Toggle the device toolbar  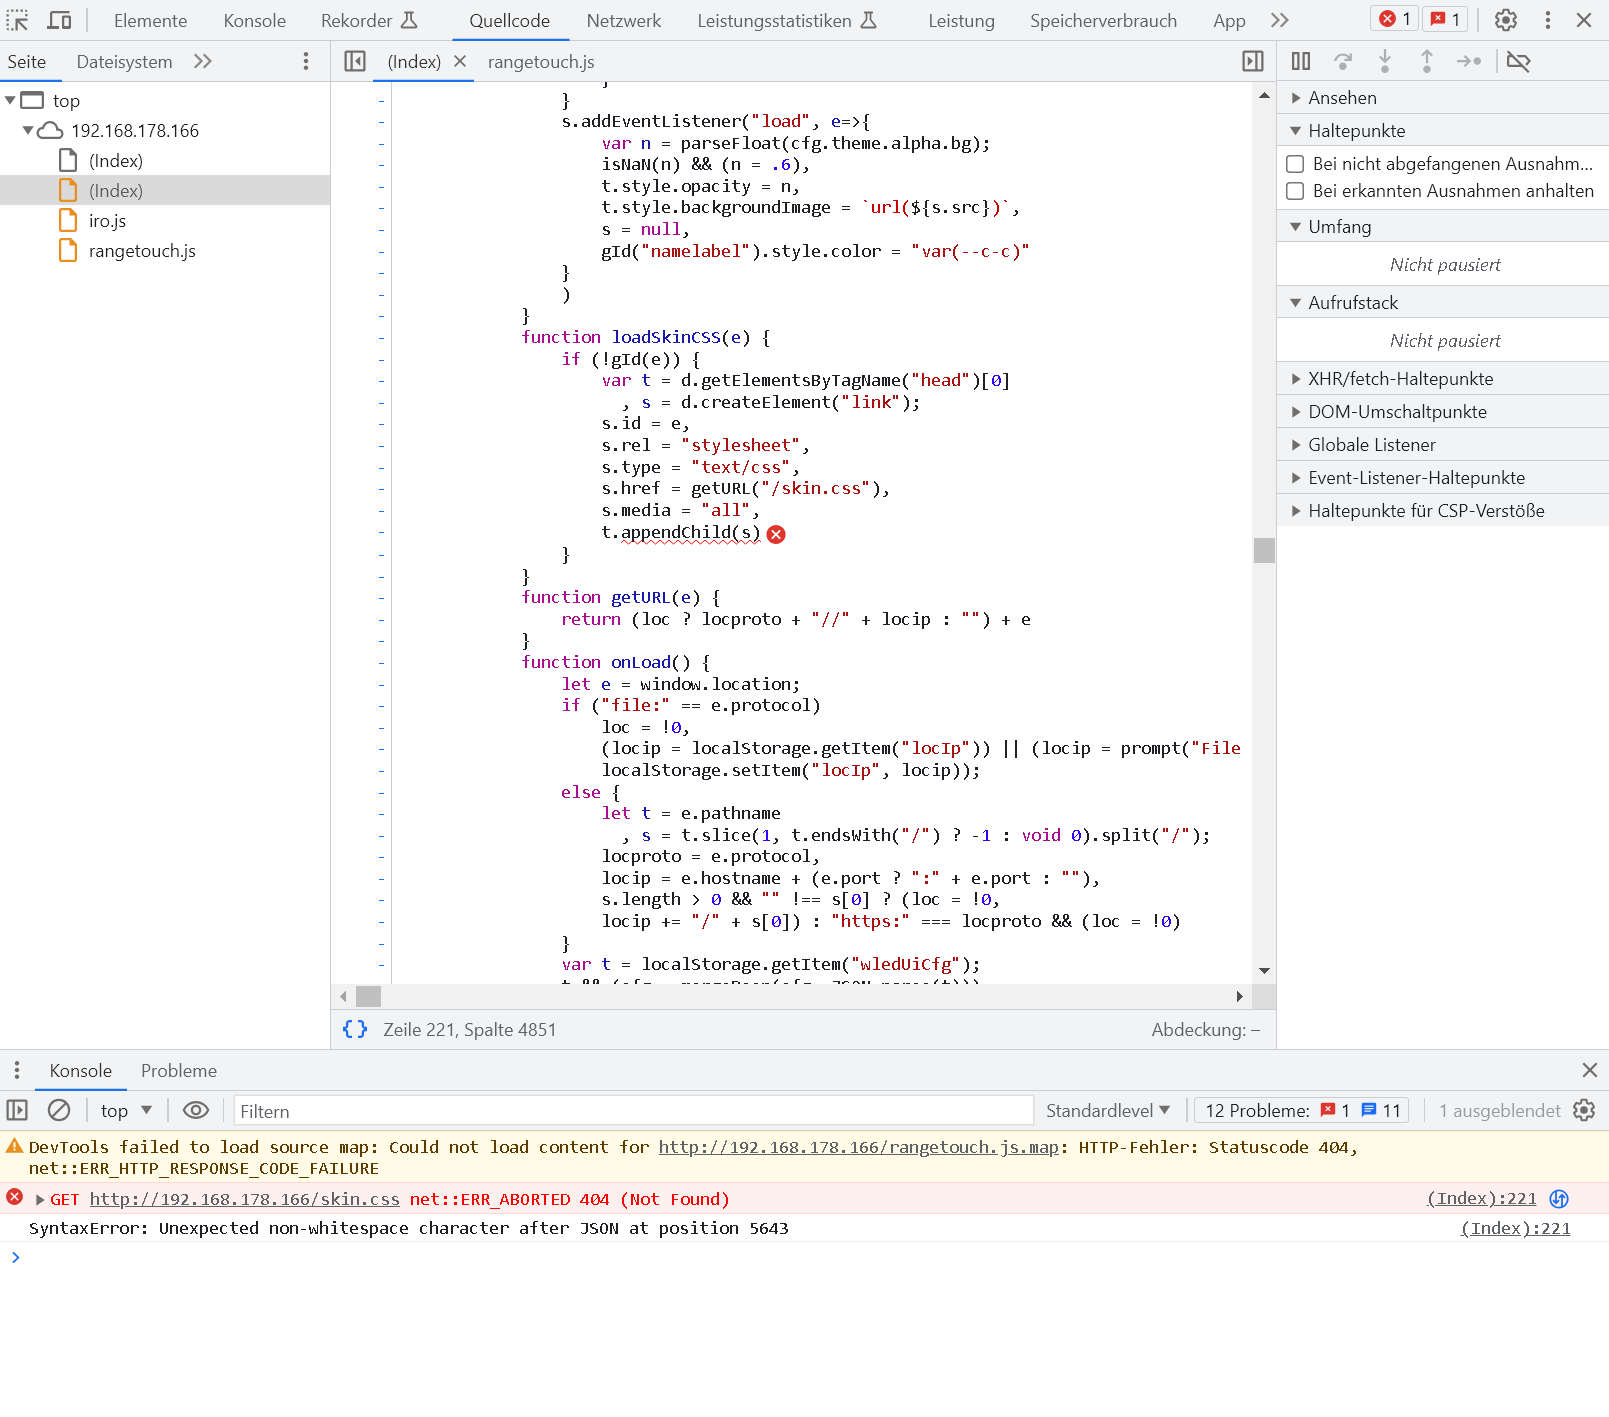click(60, 20)
